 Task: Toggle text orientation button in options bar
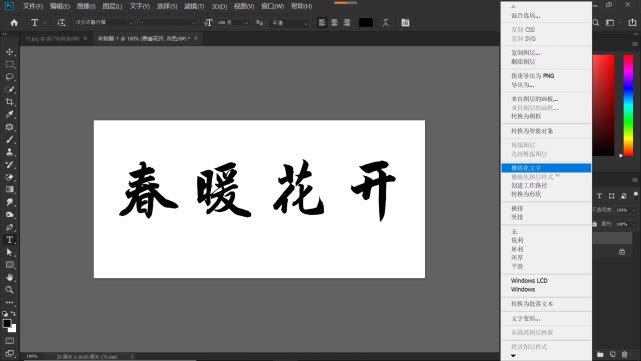(x=61, y=22)
